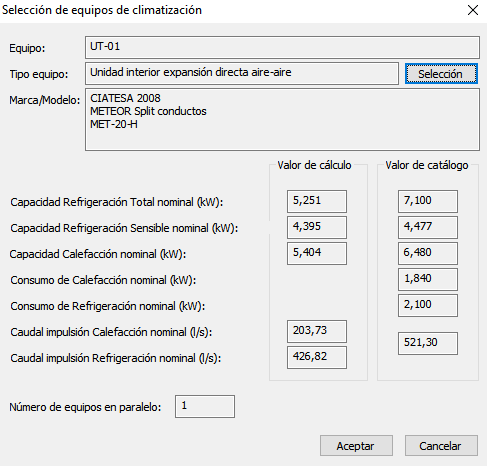487x466 pixels.
Task: Click calculated heating capacity 5,404 field
Action: pyautogui.click(x=317, y=253)
